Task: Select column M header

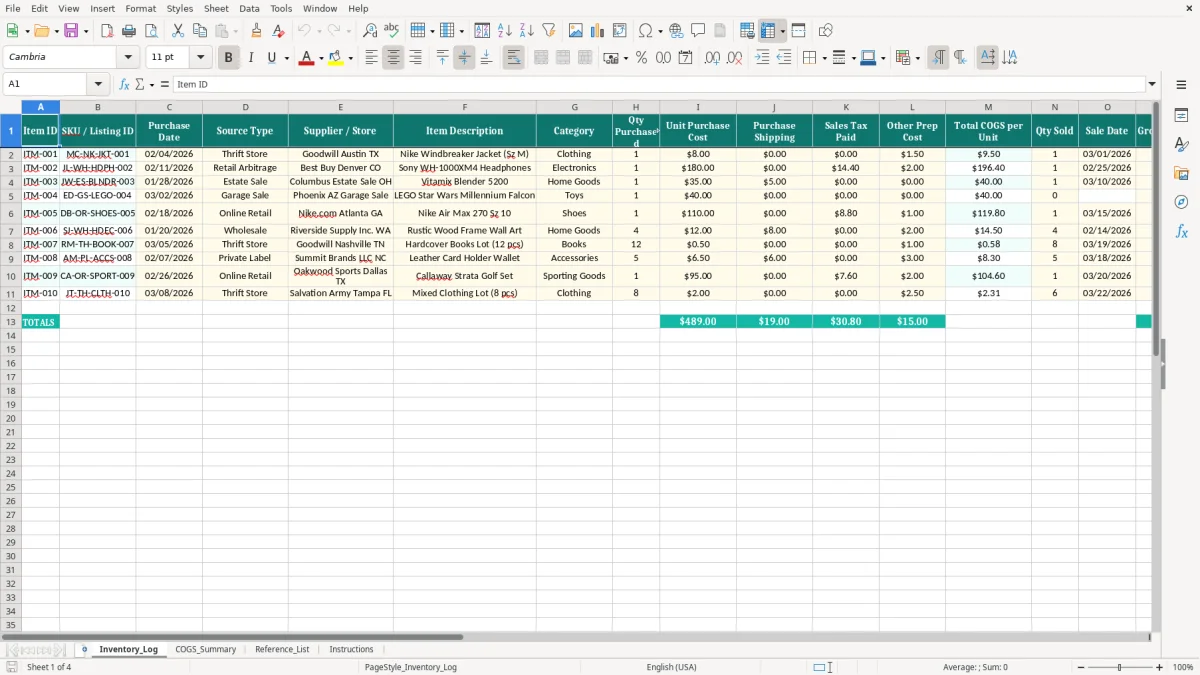Action: (x=988, y=107)
